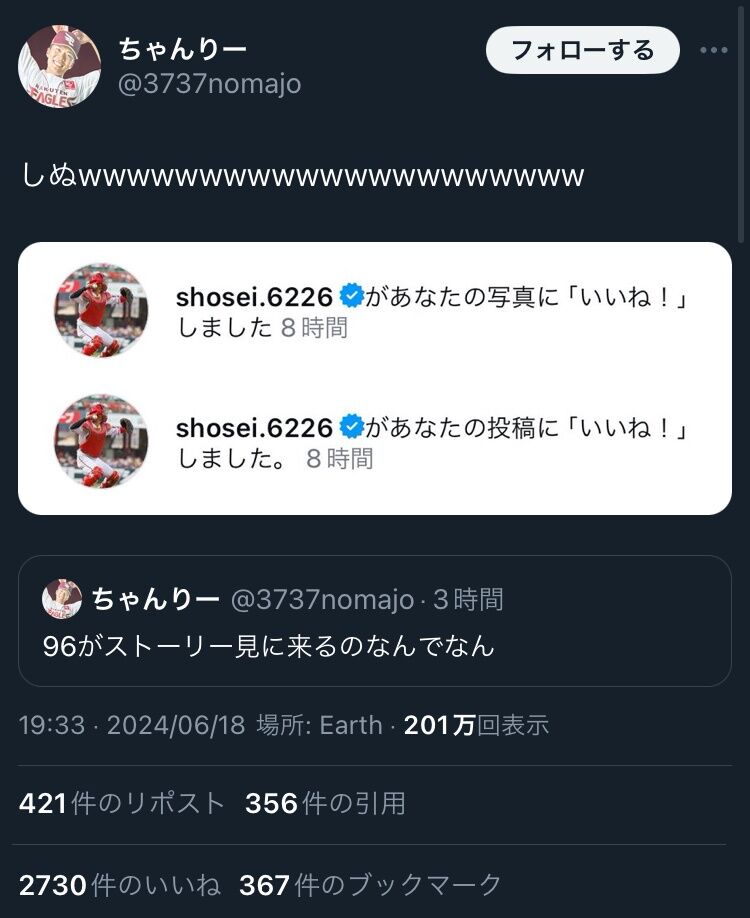
Task: Click the @3737nomajo handle in header
Action: (209, 84)
